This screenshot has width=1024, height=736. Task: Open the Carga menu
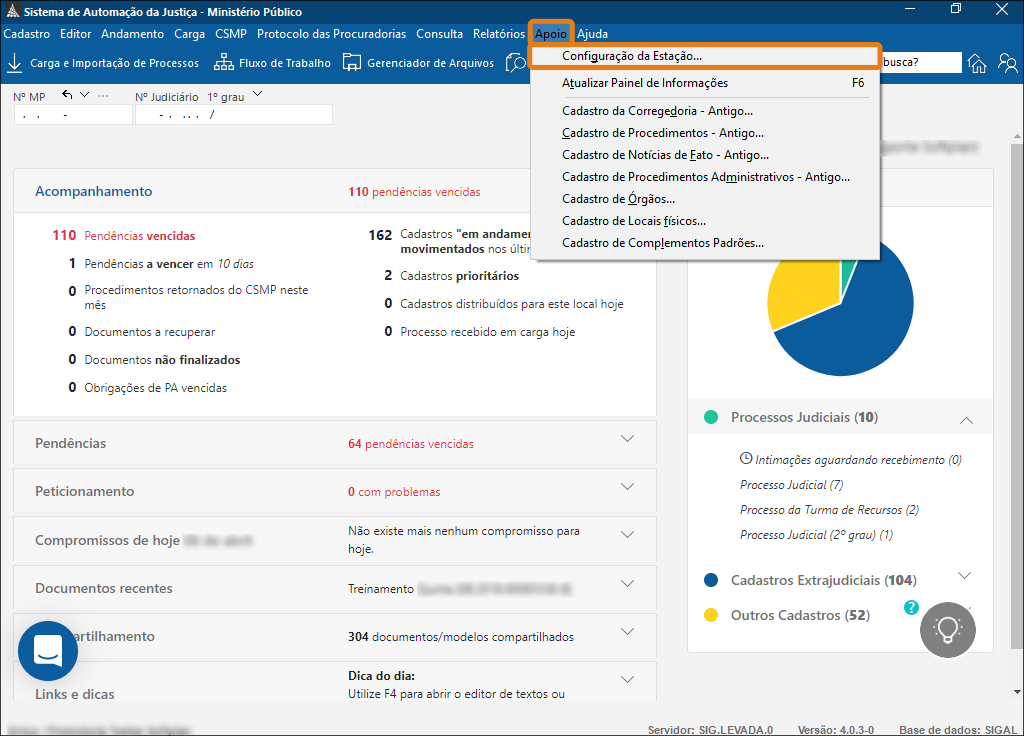point(189,34)
